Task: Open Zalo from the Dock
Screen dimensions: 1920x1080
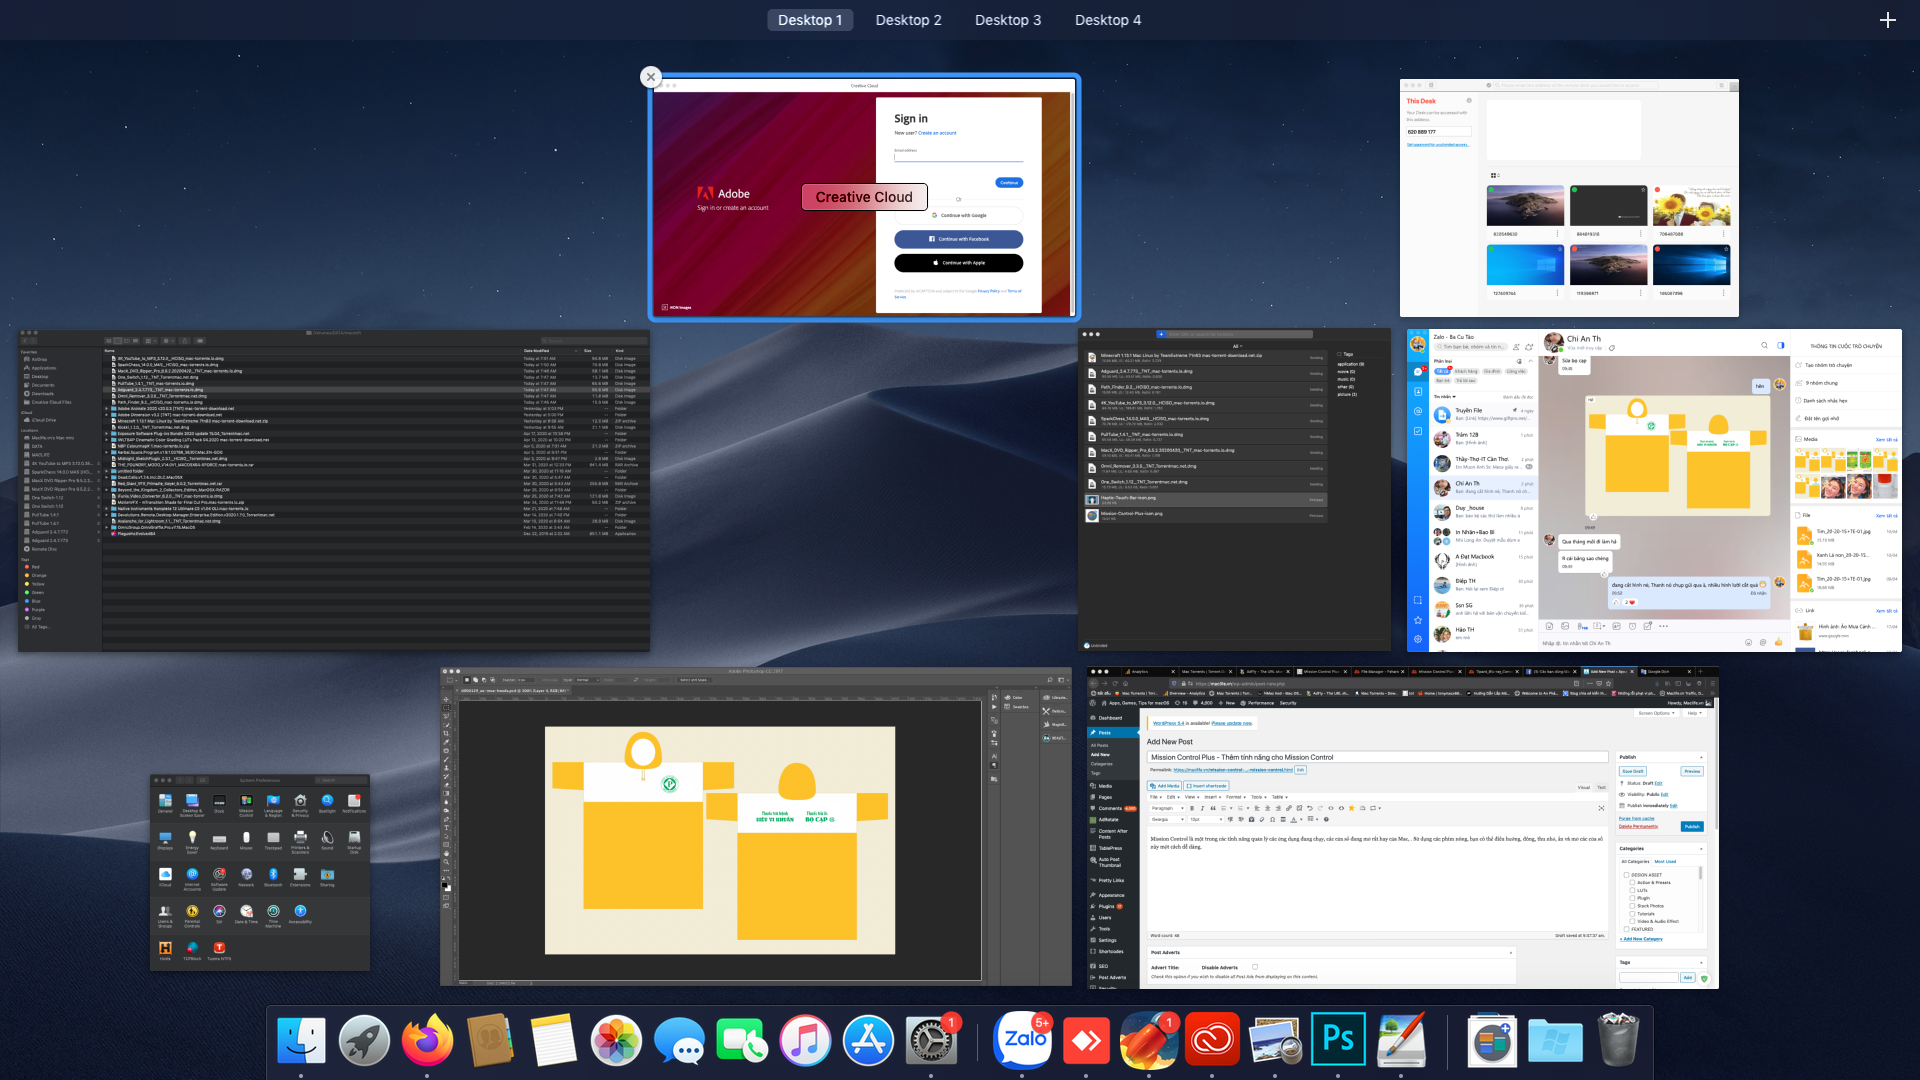Action: [x=1022, y=1040]
